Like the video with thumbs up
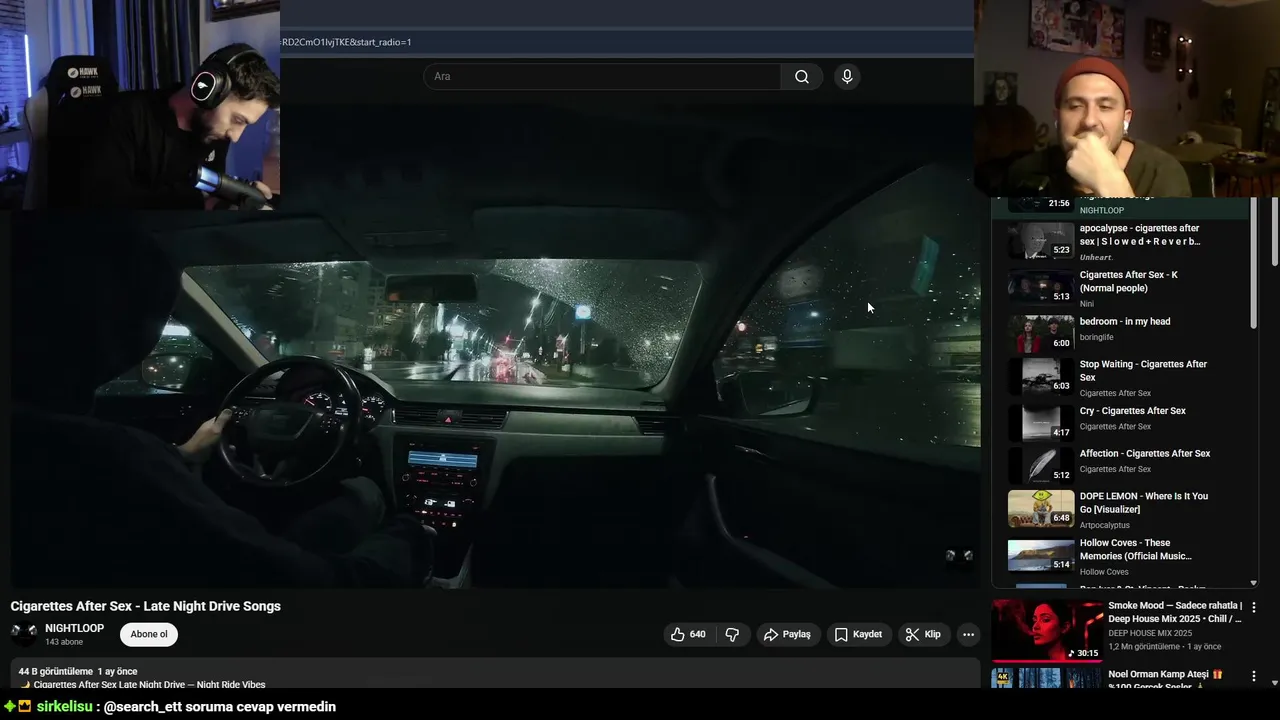Screen dimensions: 1280x720 [x=688, y=634]
